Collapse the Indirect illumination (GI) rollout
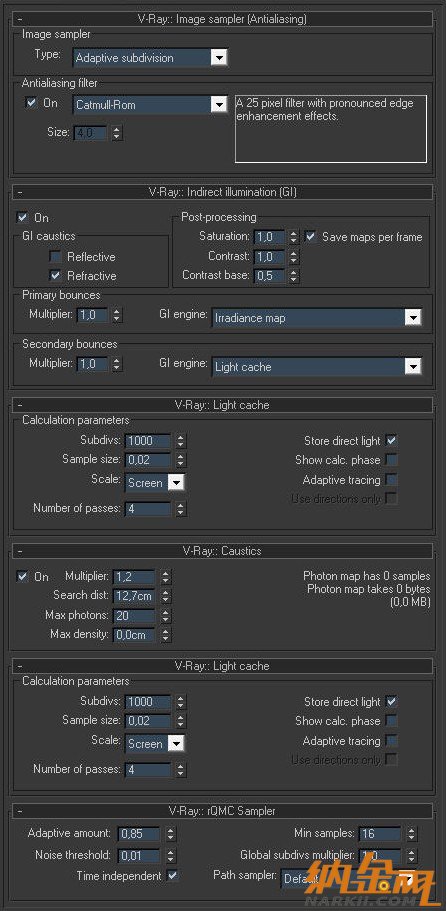Screen dimensions: 446x911 (223, 192)
